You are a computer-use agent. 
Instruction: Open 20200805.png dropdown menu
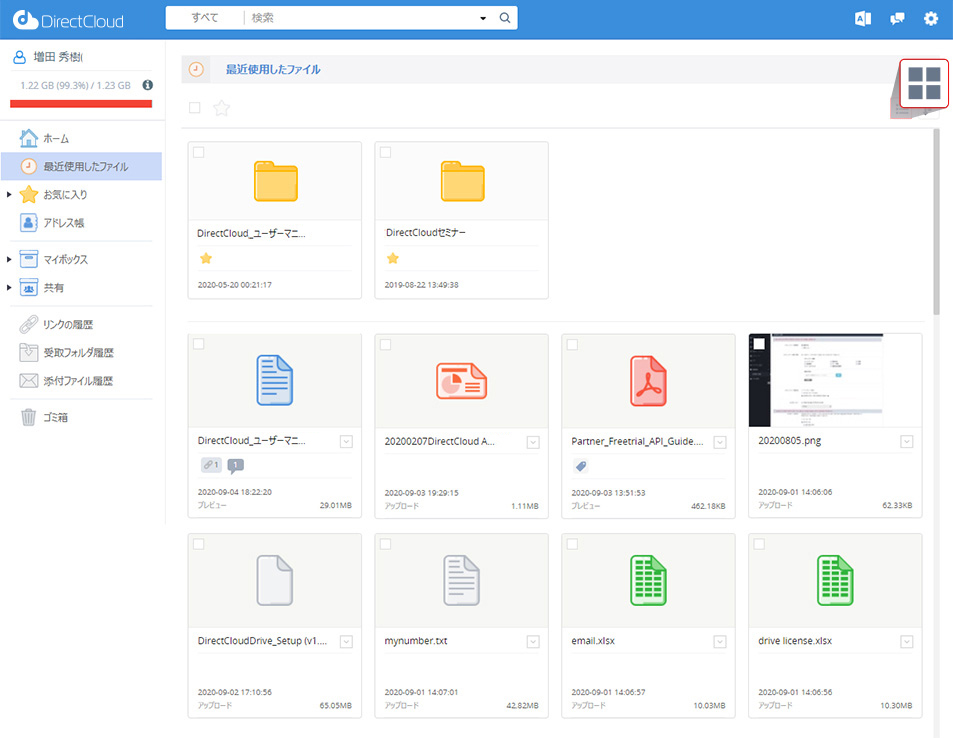point(907,441)
